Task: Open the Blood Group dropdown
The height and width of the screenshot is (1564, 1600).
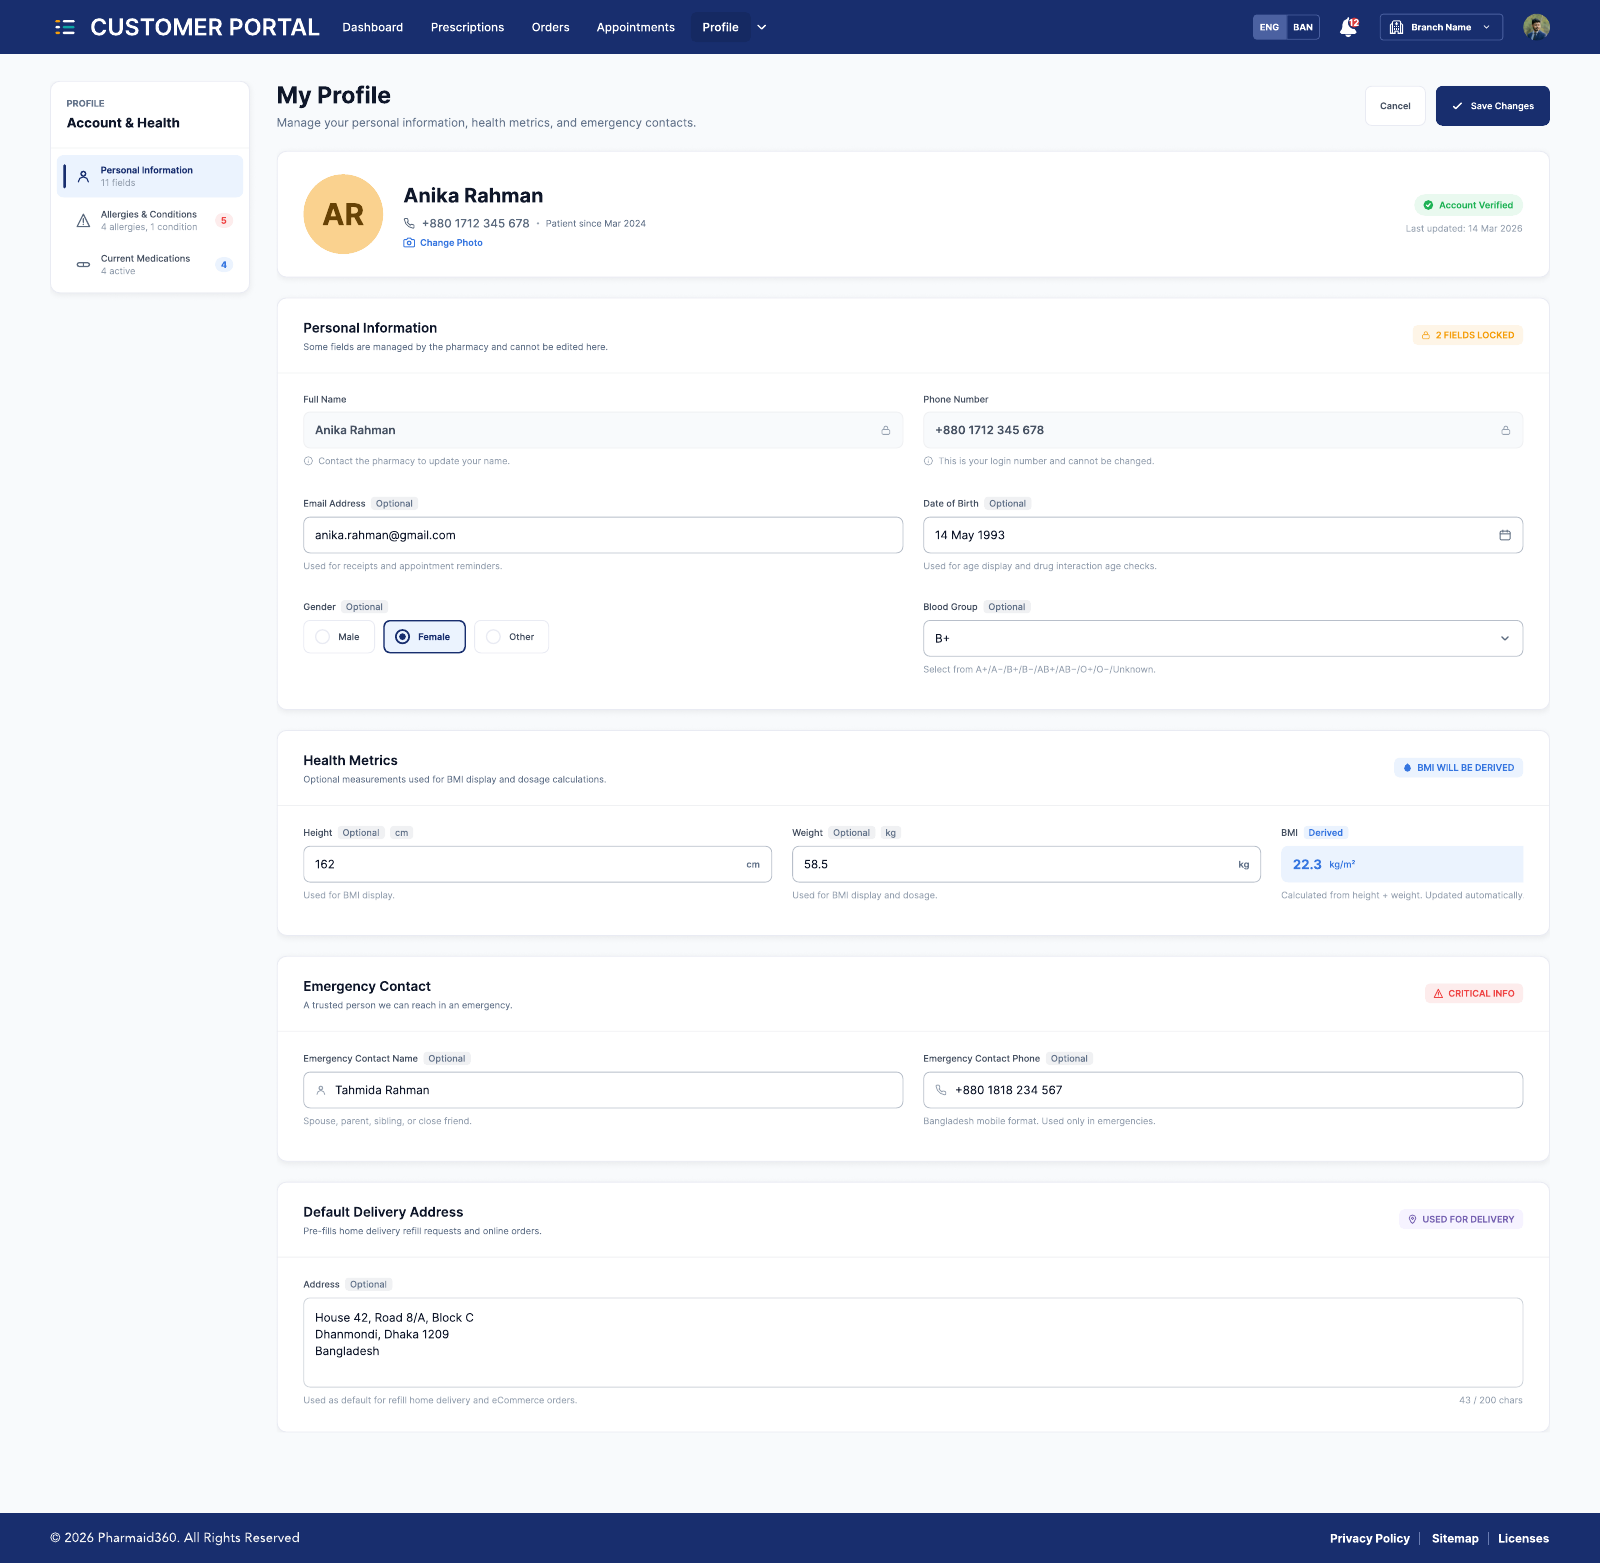Action: (1223, 639)
